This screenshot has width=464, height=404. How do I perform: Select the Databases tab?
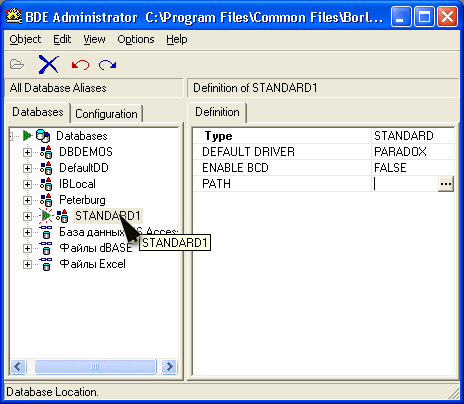pos(38,112)
